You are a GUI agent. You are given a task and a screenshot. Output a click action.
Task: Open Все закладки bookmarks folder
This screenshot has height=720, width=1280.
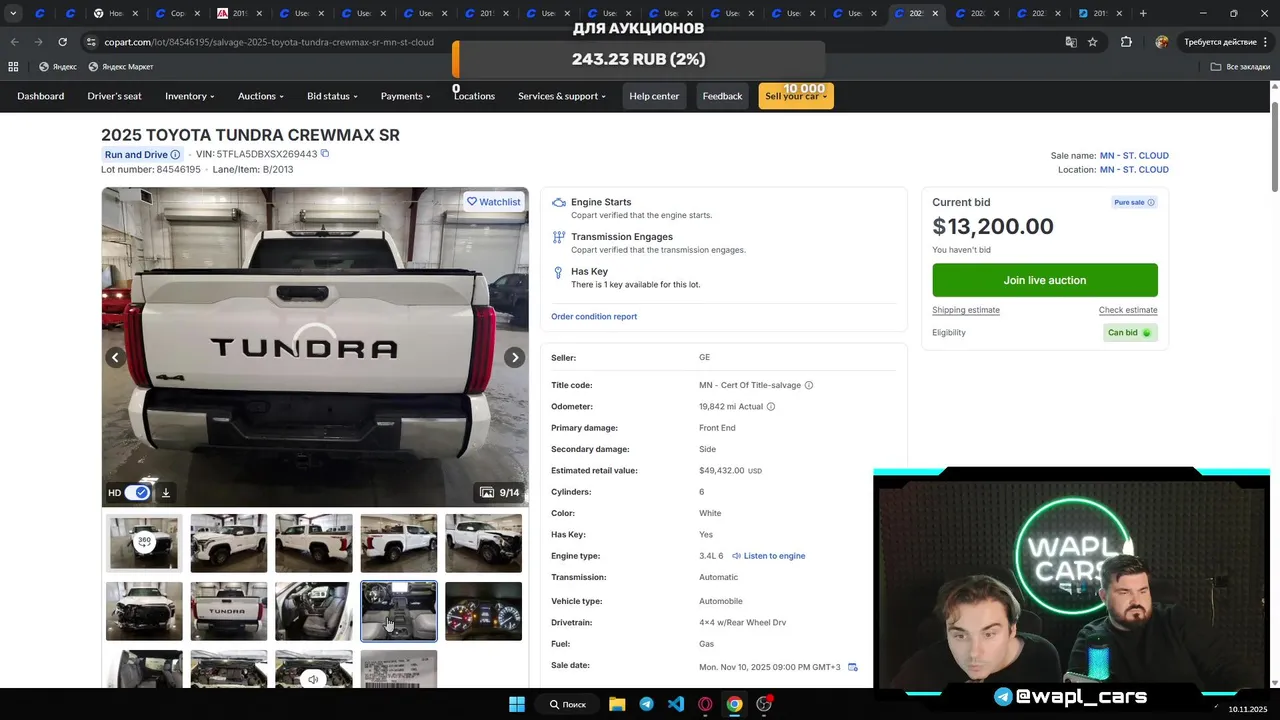coord(1240,67)
